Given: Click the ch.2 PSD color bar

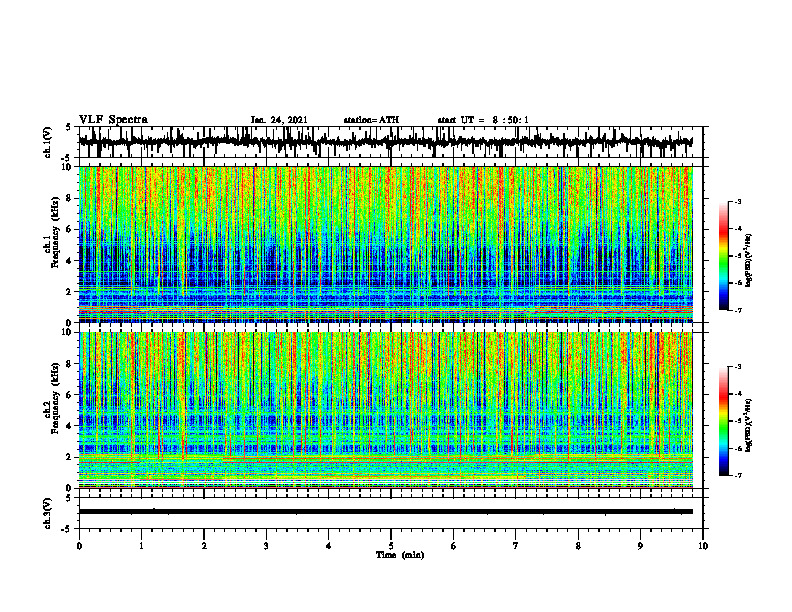Looking at the screenshot, I should [x=724, y=421].
